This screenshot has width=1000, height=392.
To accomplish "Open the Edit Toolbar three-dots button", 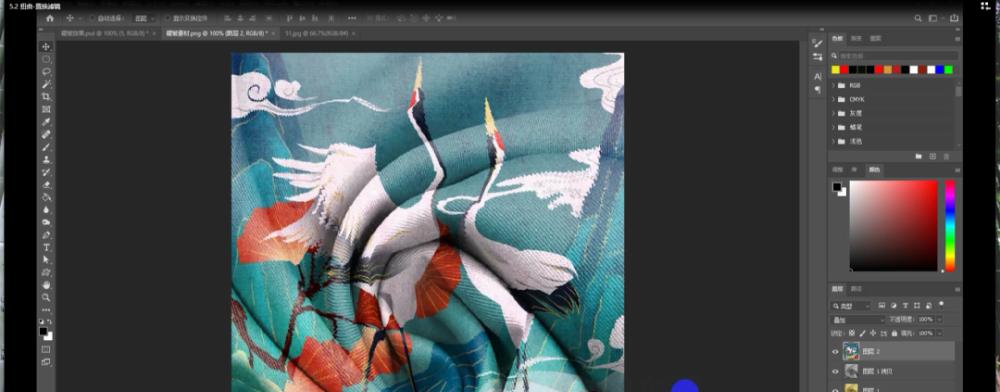I will (x=46, y=310).
